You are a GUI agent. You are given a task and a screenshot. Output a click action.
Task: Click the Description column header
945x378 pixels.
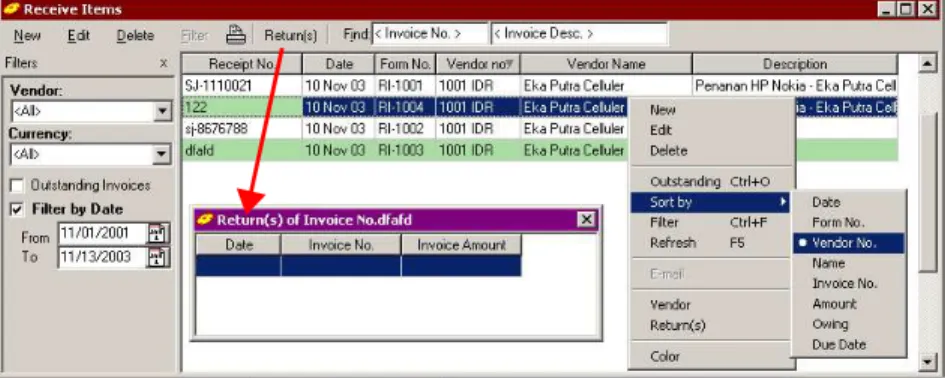point(795,64)
